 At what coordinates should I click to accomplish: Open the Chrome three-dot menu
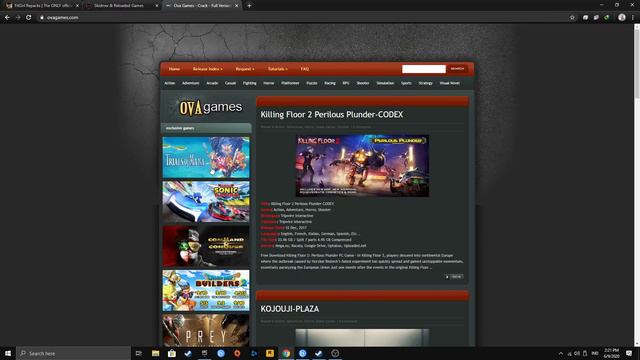[633, 17]
